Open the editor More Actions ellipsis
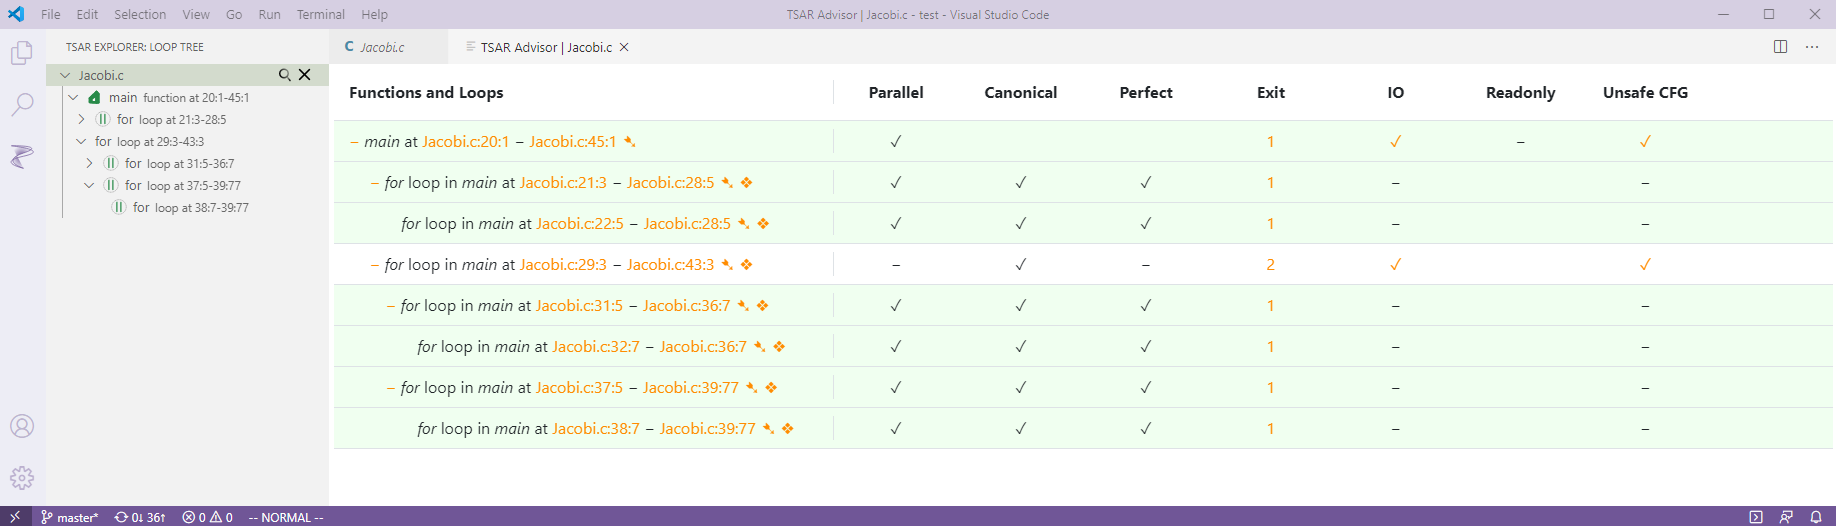Screen dimensions: 1836x526 (x=1812, y=47)
